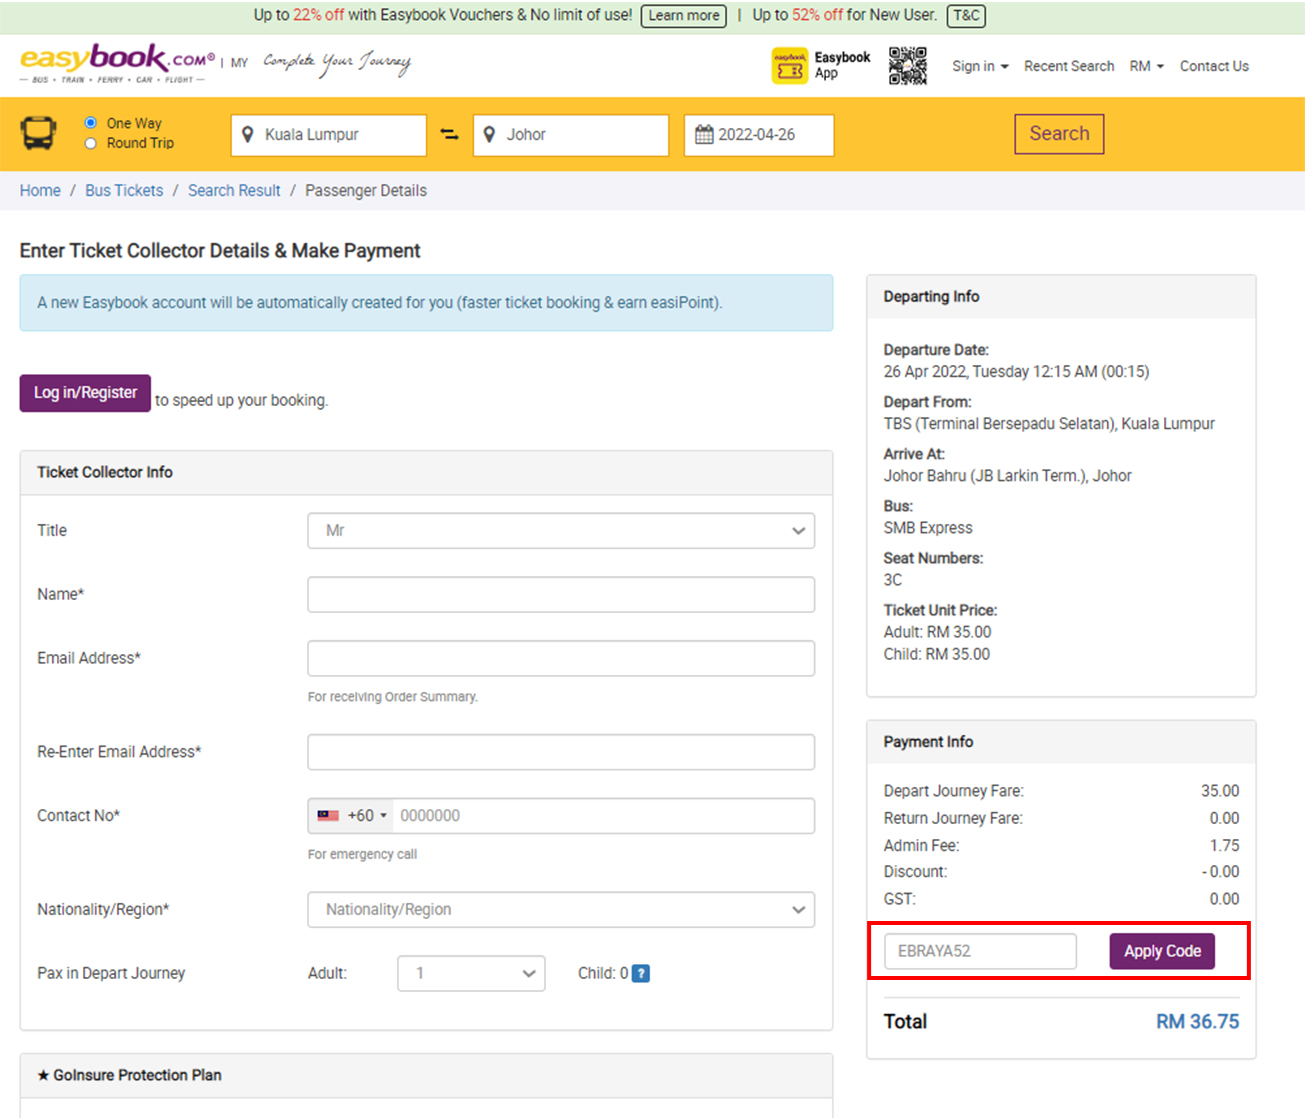This screenshot has width=1305, height=1120.
Task: Click the Apply Code button
Action: (x=1162, y=951)
